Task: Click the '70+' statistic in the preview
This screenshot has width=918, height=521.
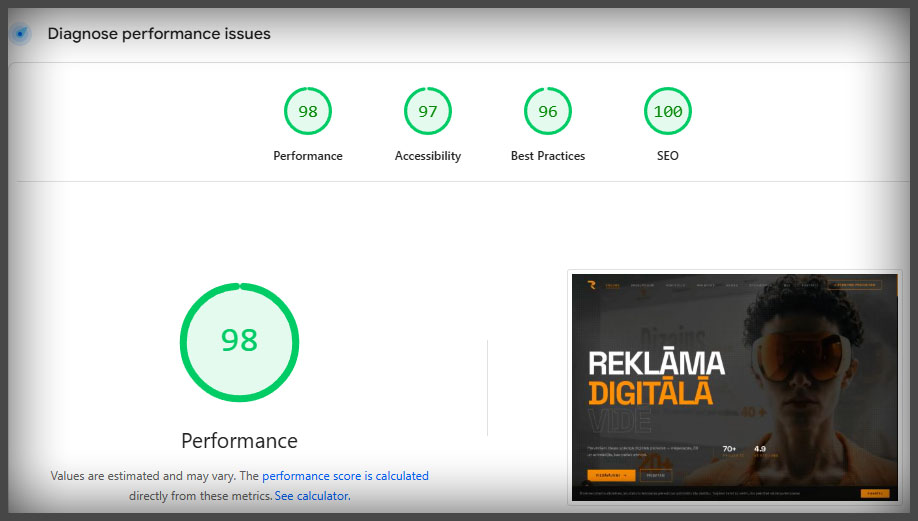Action: pos(729,449)
